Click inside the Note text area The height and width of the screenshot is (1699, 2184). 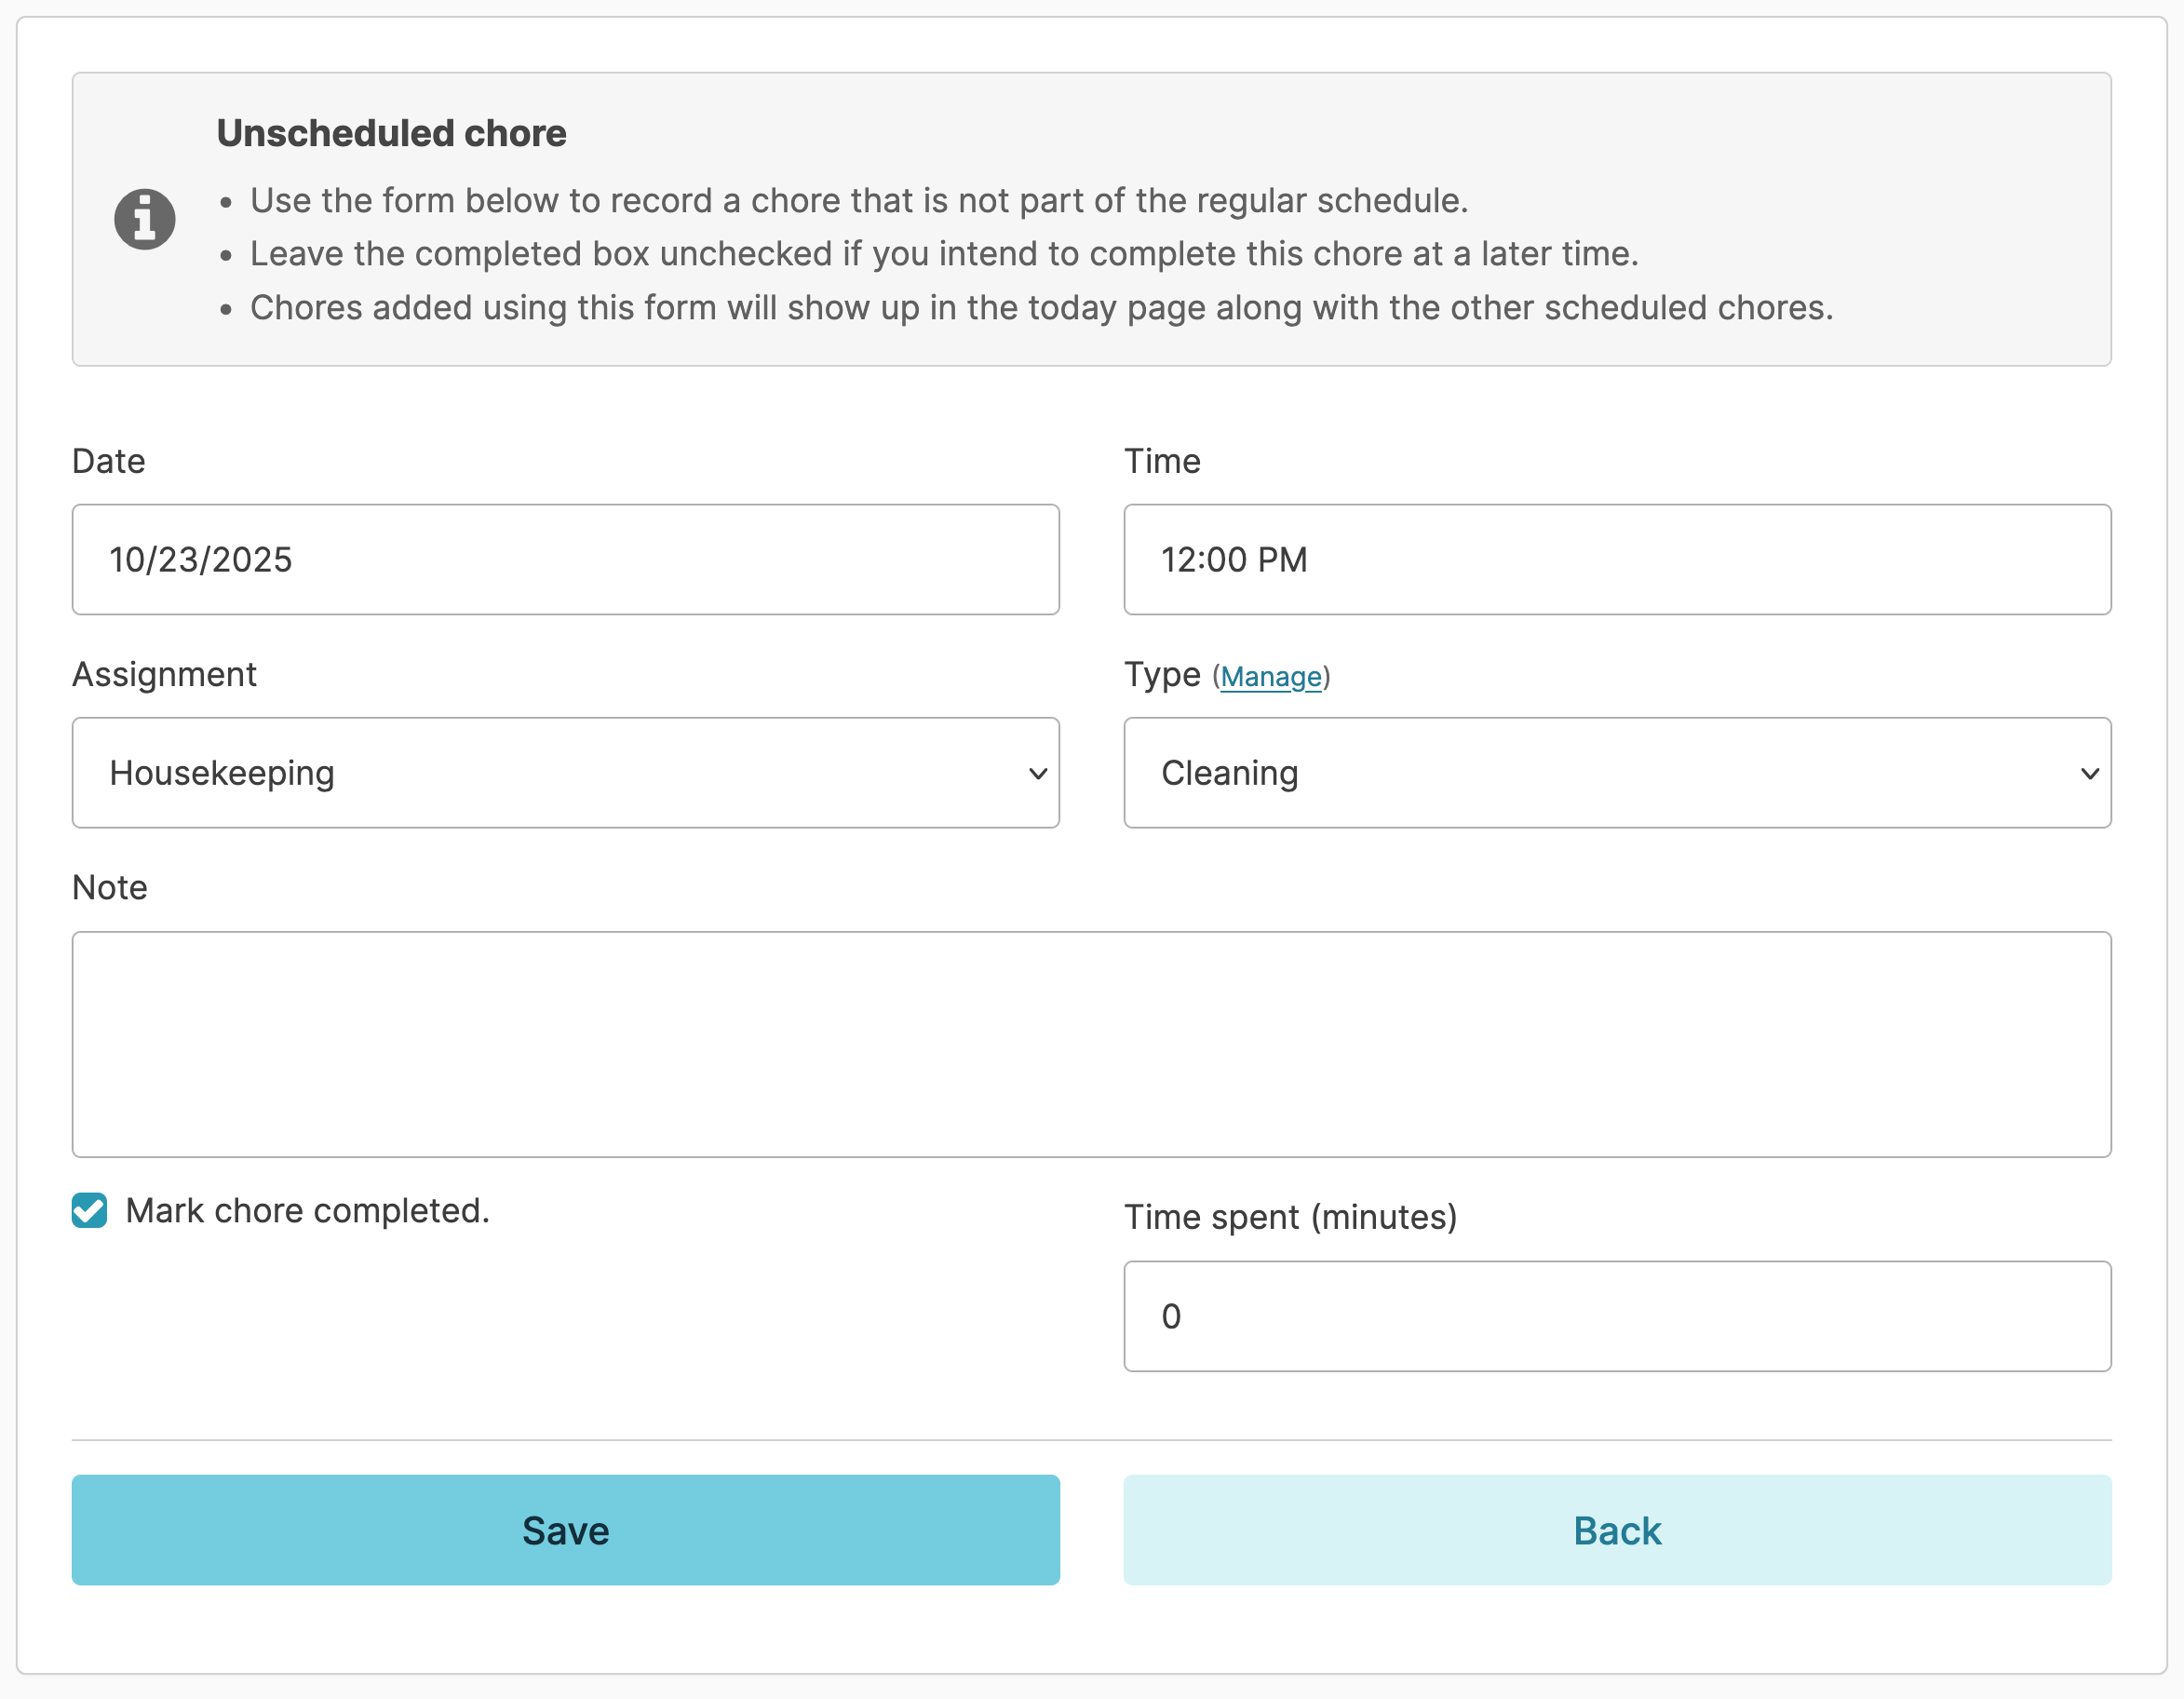(x=1091, y=1044)
